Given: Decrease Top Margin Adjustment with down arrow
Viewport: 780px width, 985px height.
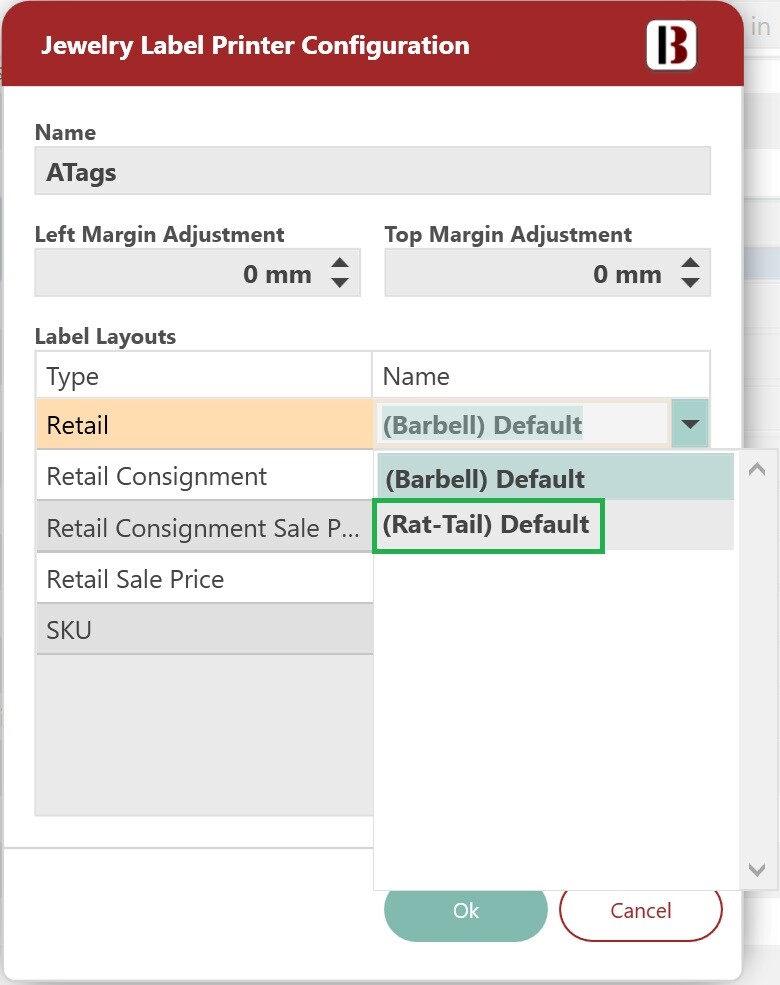Looking at the screenshot, I should tap(690, 283).
